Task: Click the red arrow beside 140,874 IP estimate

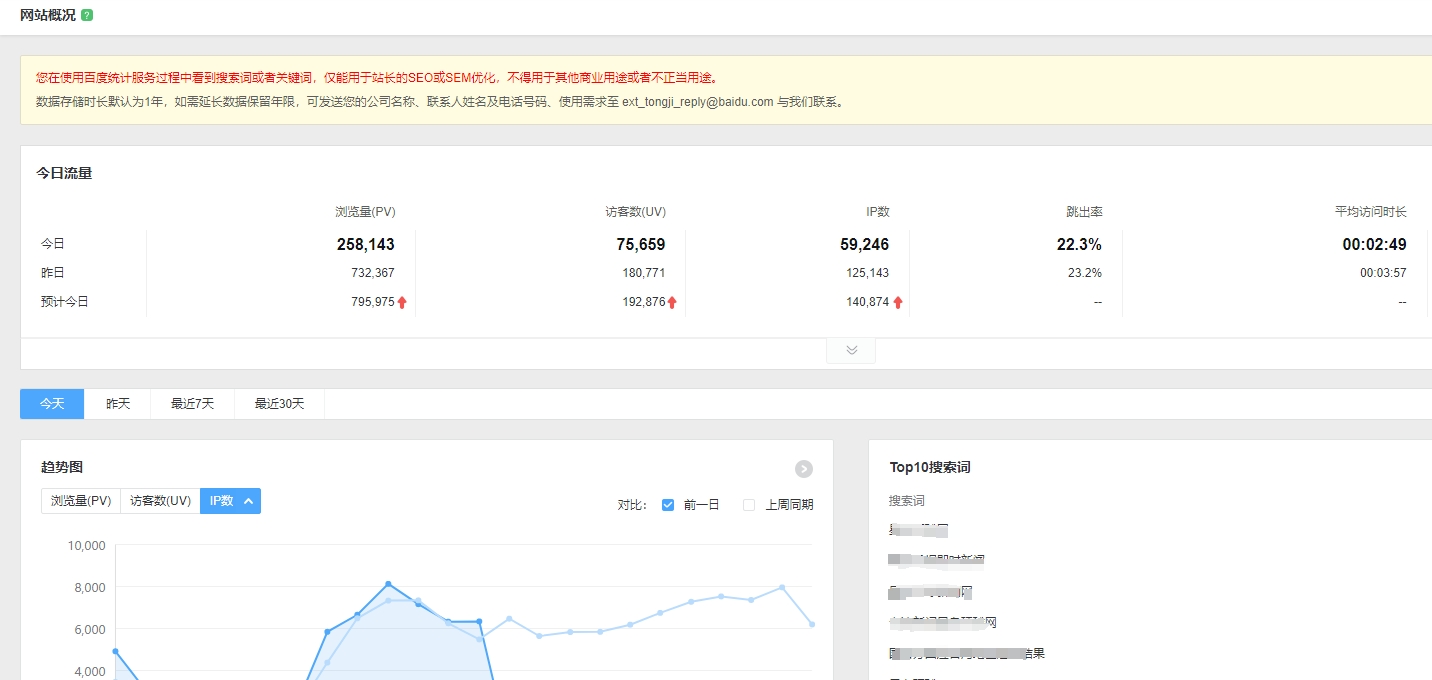Action: (898, 301)
